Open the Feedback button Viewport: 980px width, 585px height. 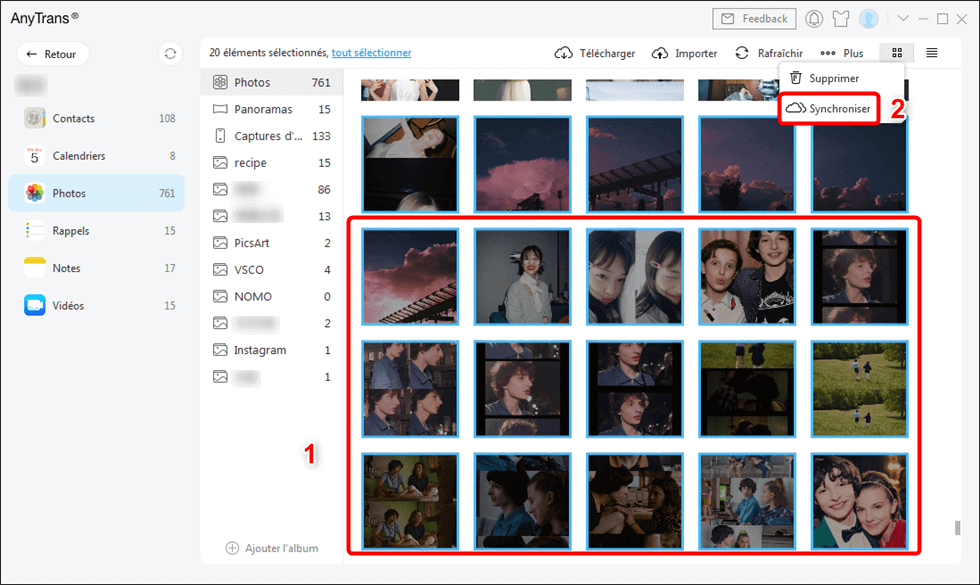[754, 19]
